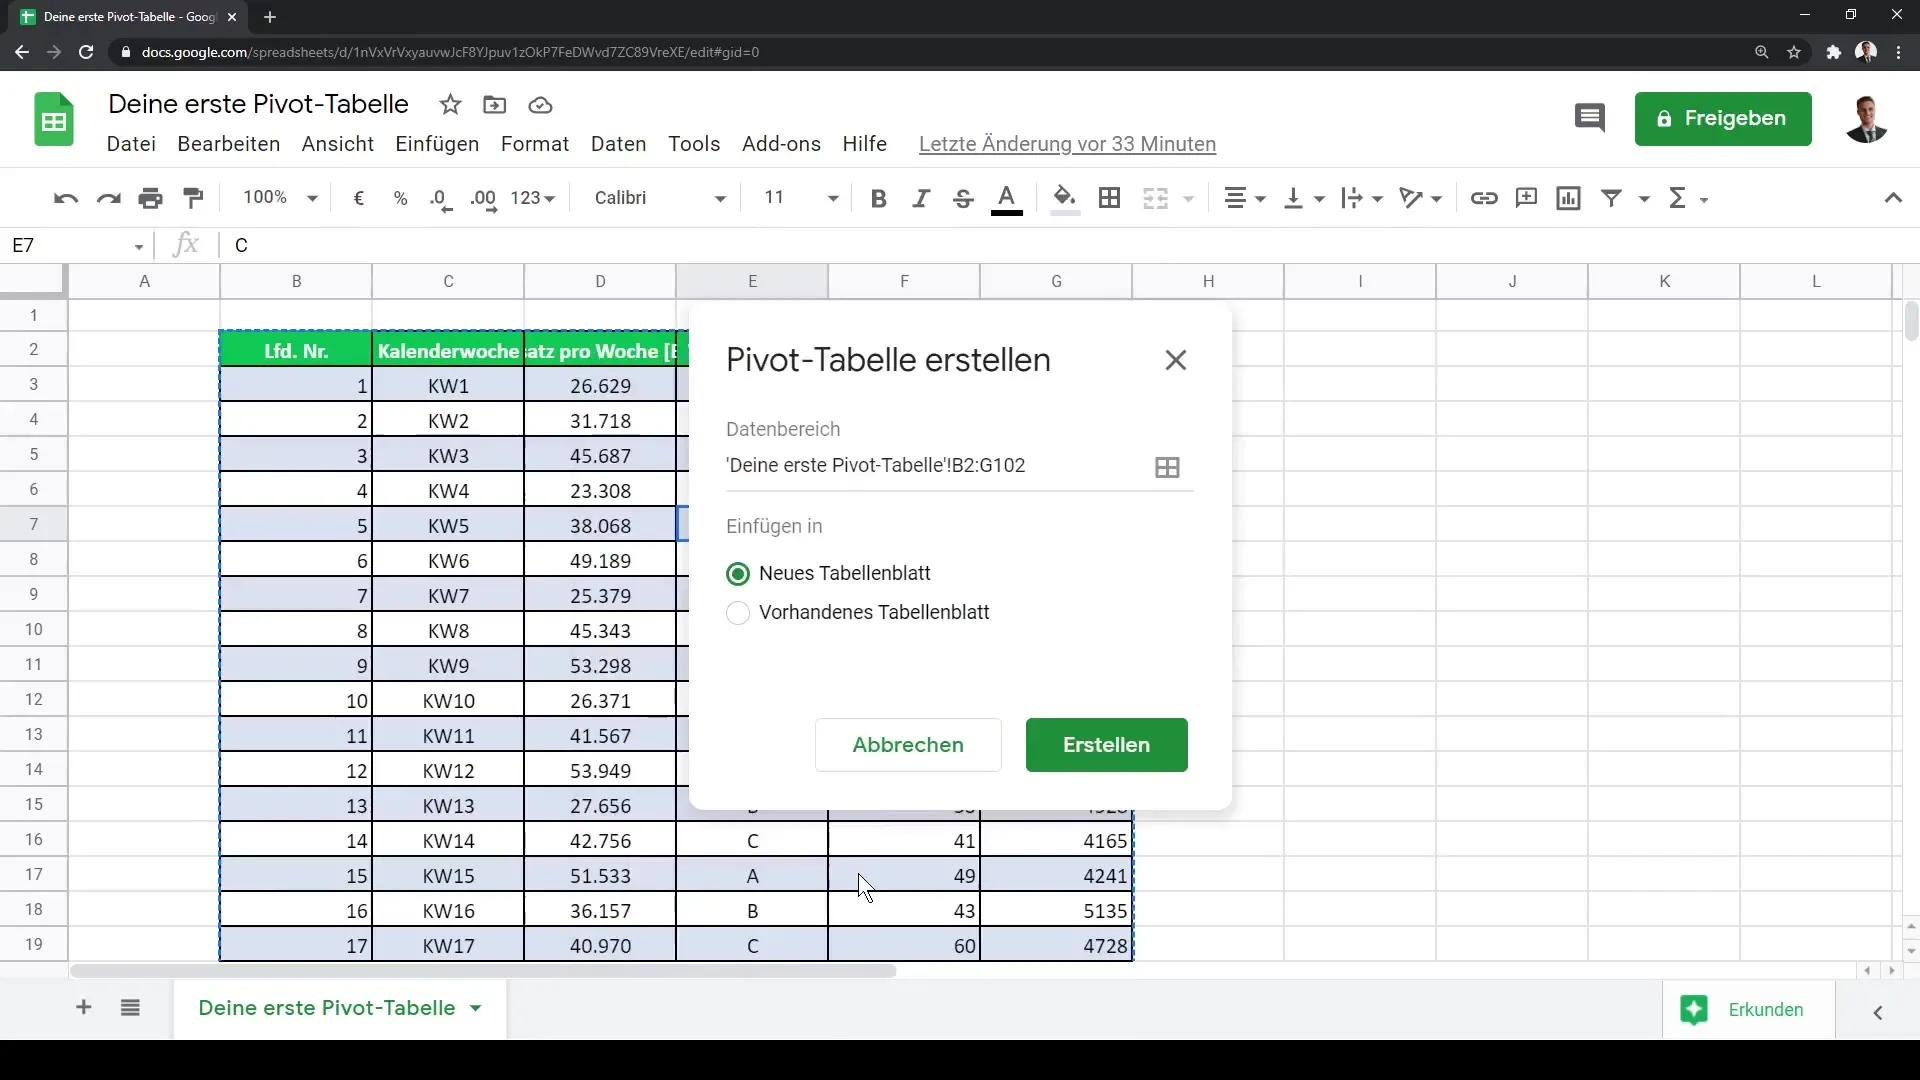This screenshot has width=1920, height=1080.
Task: Click the 'Deine erste Pivot-Tabelle' sheet tab
Action: tap(327, 1007)
